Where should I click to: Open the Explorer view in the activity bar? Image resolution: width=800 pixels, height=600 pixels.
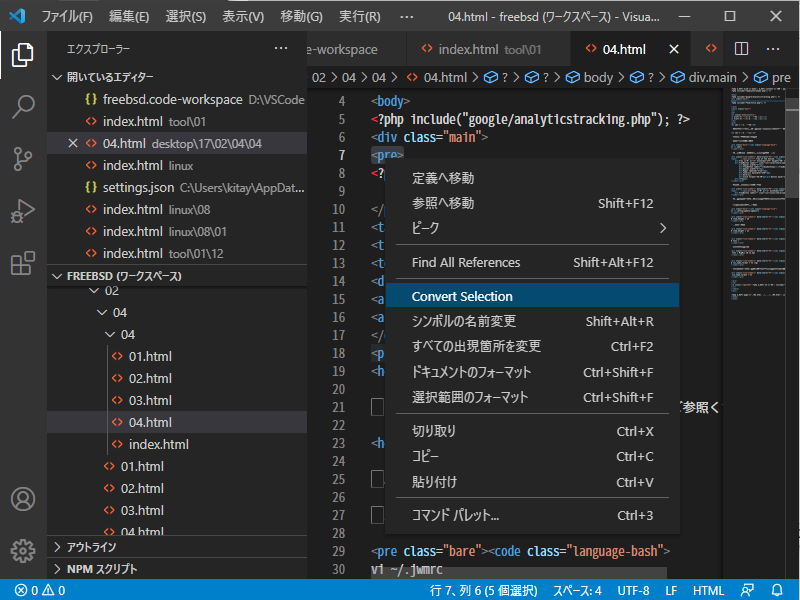click(23, 55)
